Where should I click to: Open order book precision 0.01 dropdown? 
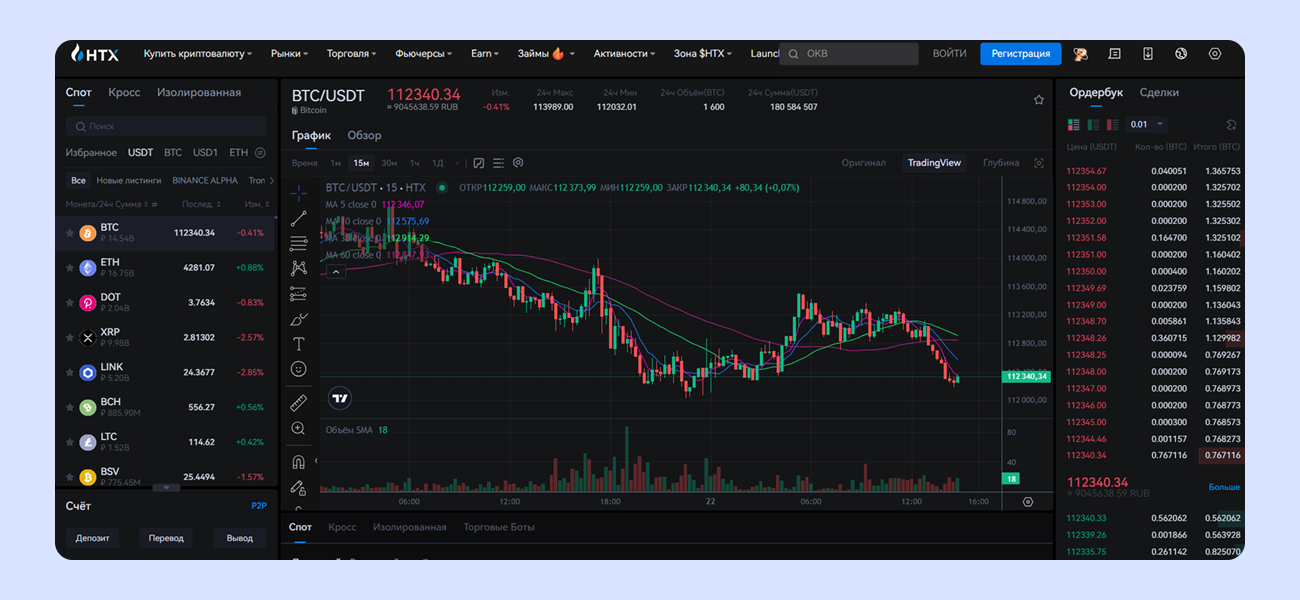pyautogui.click(x=1147, y=125)
